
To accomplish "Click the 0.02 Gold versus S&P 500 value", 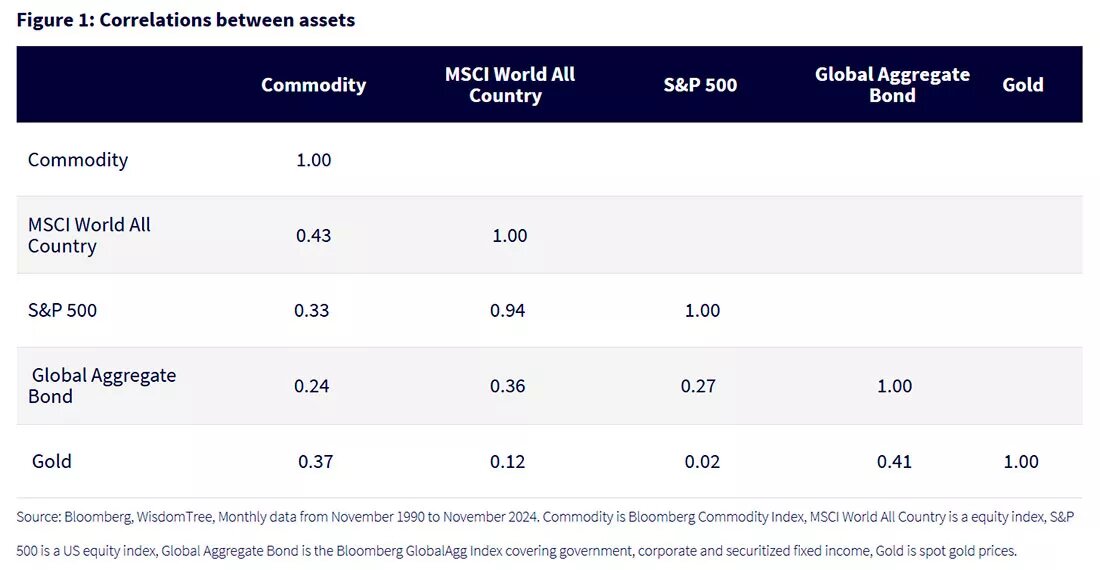I will click(702, 461).
